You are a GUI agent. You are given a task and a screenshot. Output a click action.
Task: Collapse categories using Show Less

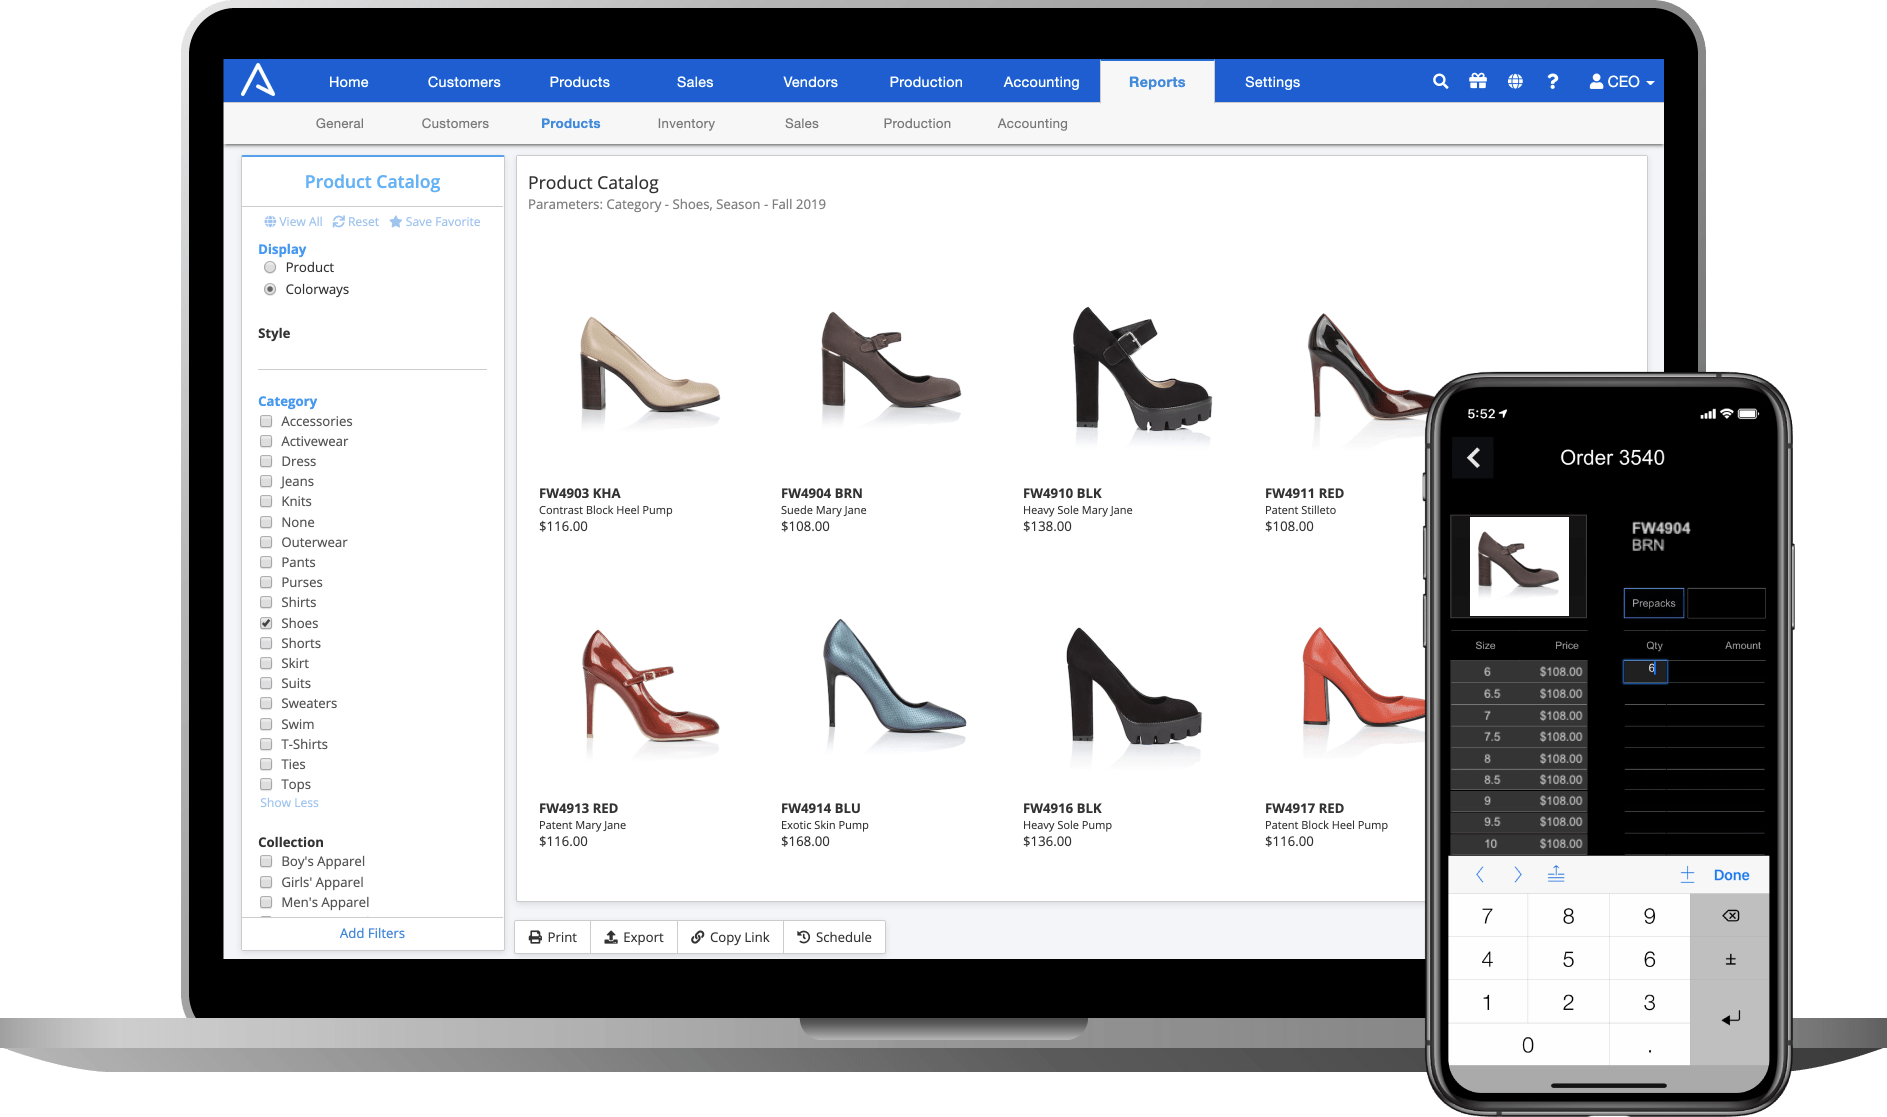(289, 802)
